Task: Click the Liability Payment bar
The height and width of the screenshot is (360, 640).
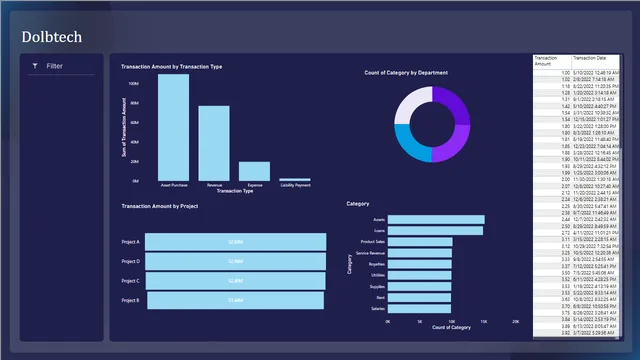Action: [x=295, y=180]
